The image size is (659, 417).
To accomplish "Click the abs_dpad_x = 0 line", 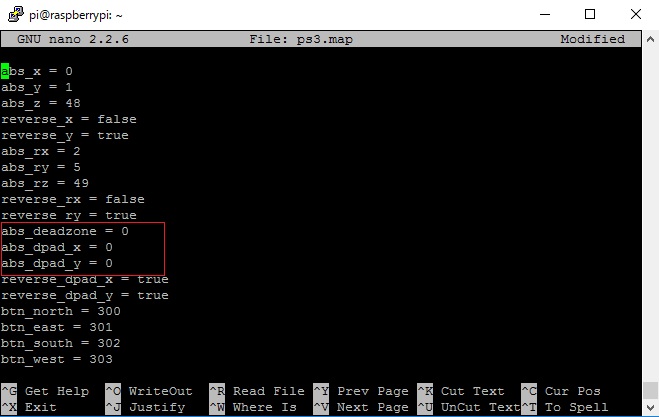I will tap(57, 247).
